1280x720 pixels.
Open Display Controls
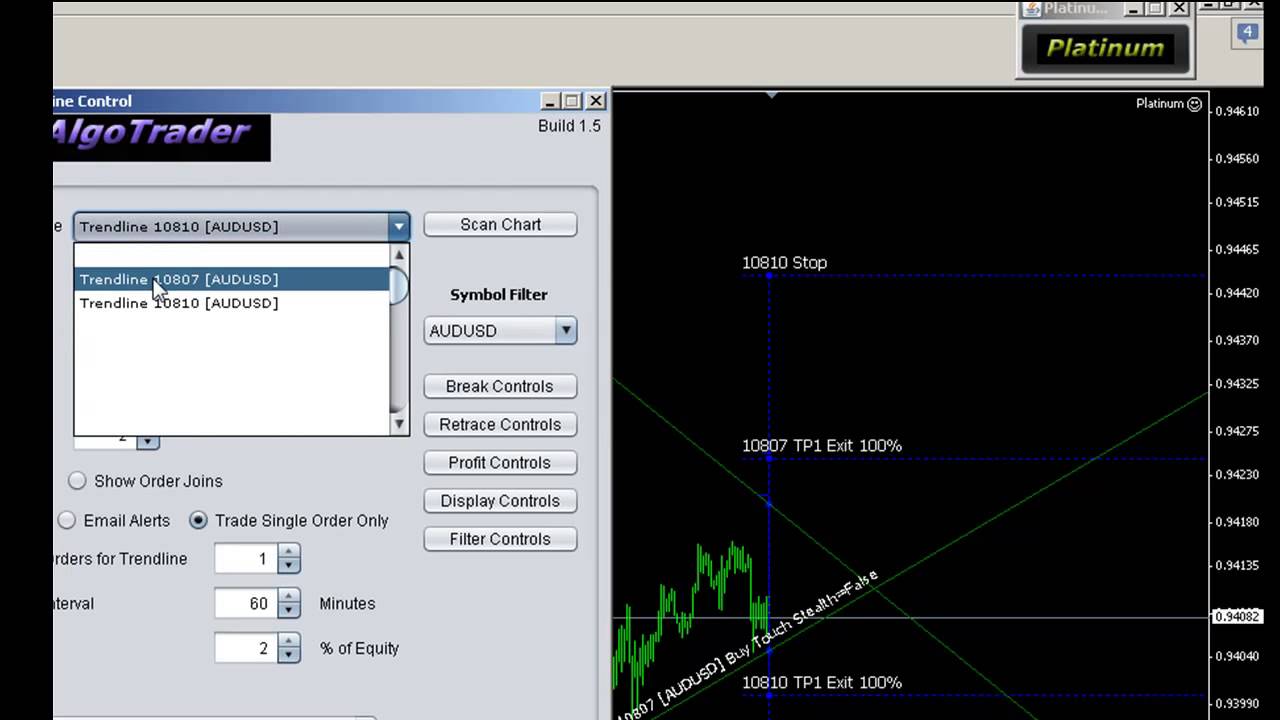pyautogui.click(x=500, y=500)
